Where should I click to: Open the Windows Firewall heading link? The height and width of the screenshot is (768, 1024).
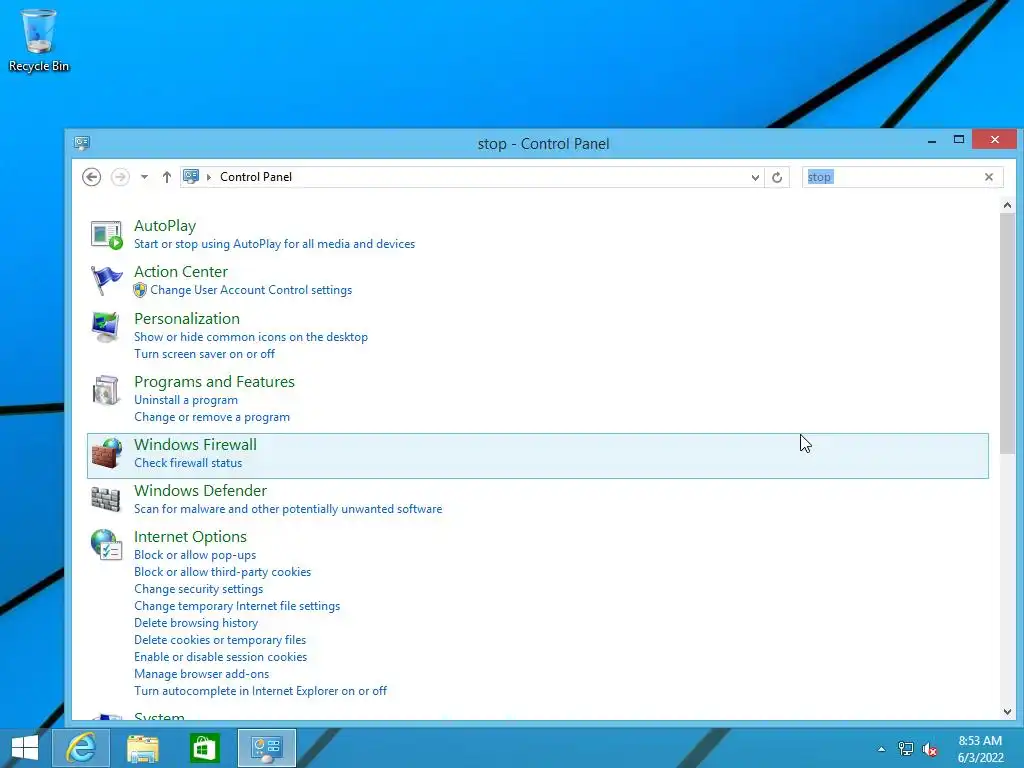(195, 445)
